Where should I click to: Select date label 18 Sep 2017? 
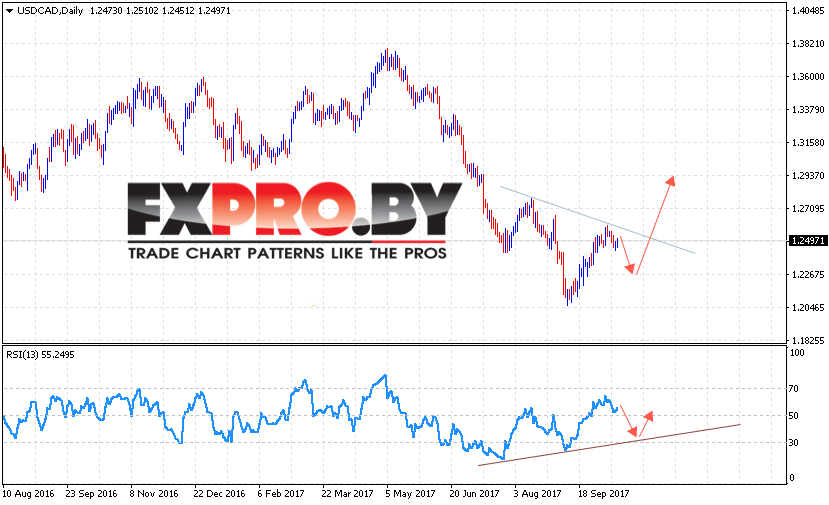[x=603, y=493]
